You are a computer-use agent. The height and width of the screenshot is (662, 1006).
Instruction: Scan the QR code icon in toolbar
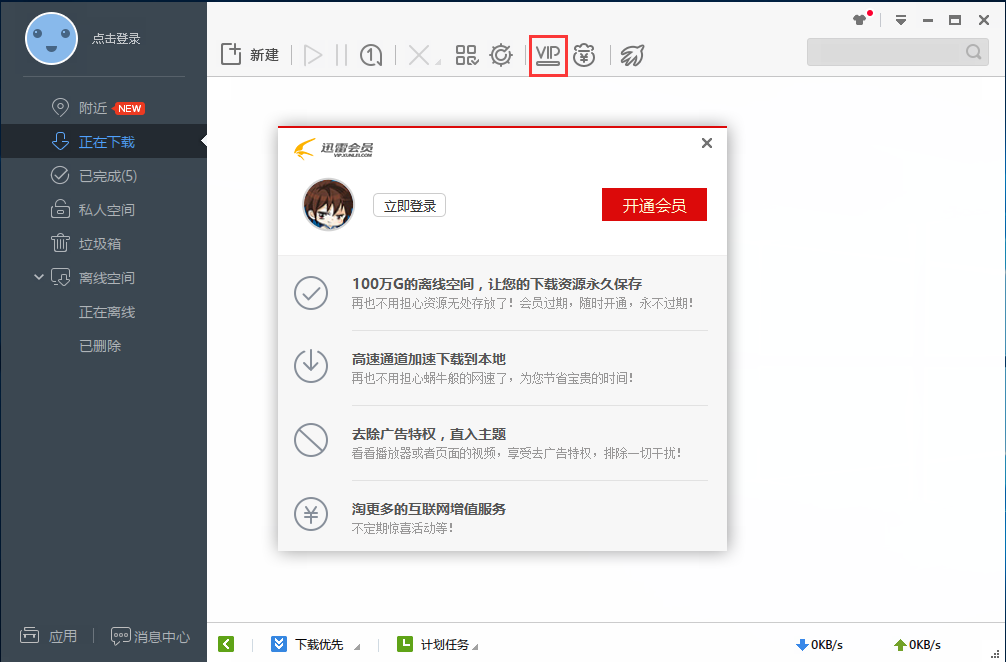pos(466,56)
